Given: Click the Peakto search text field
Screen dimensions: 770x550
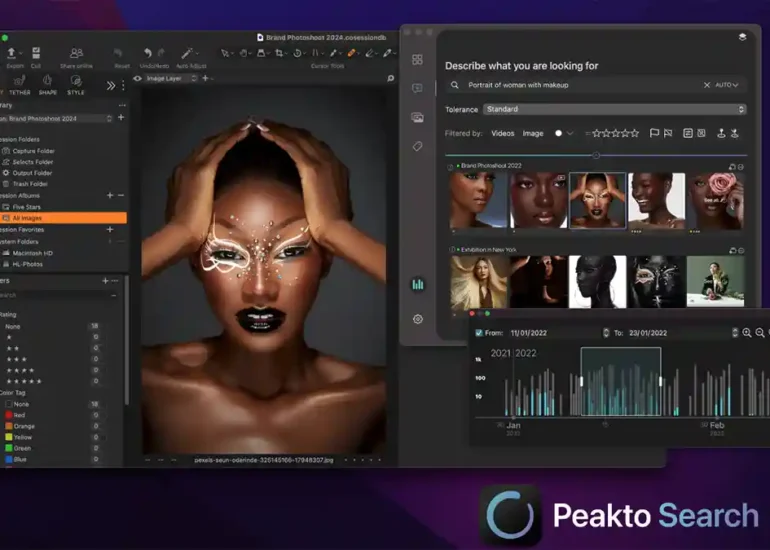Looking at the screenshot, I should pyautogui.click(x=584, y=85).
